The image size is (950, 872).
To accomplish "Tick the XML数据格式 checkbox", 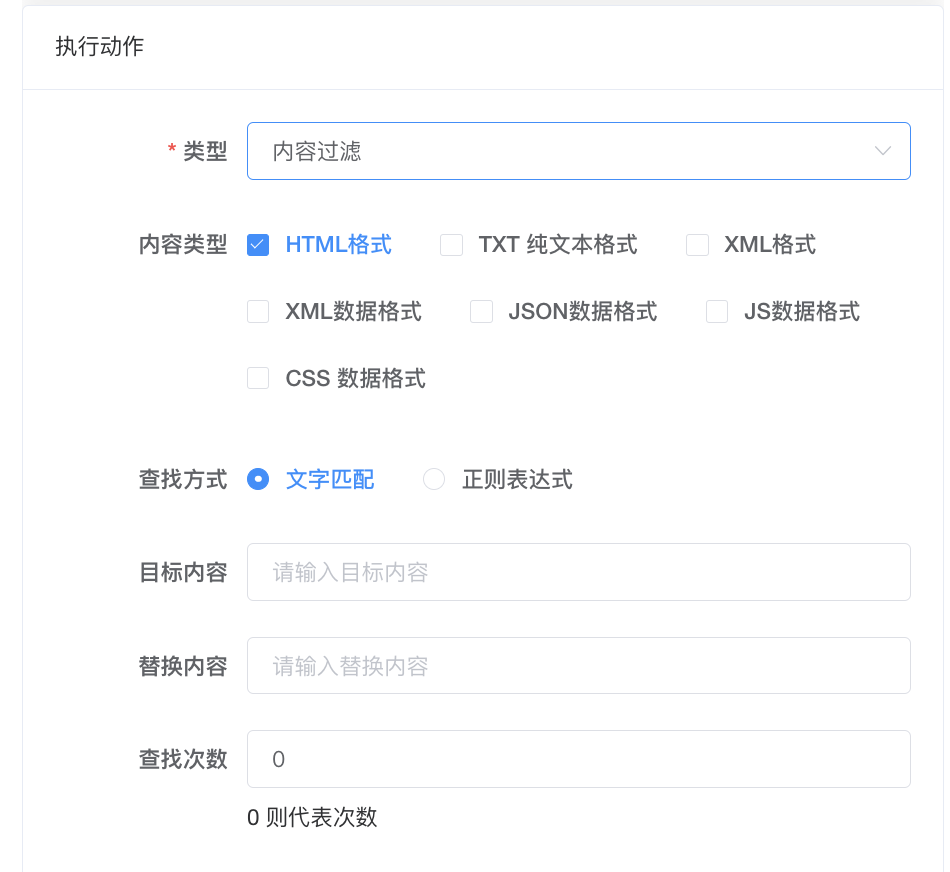I will [x=258, y=312].
